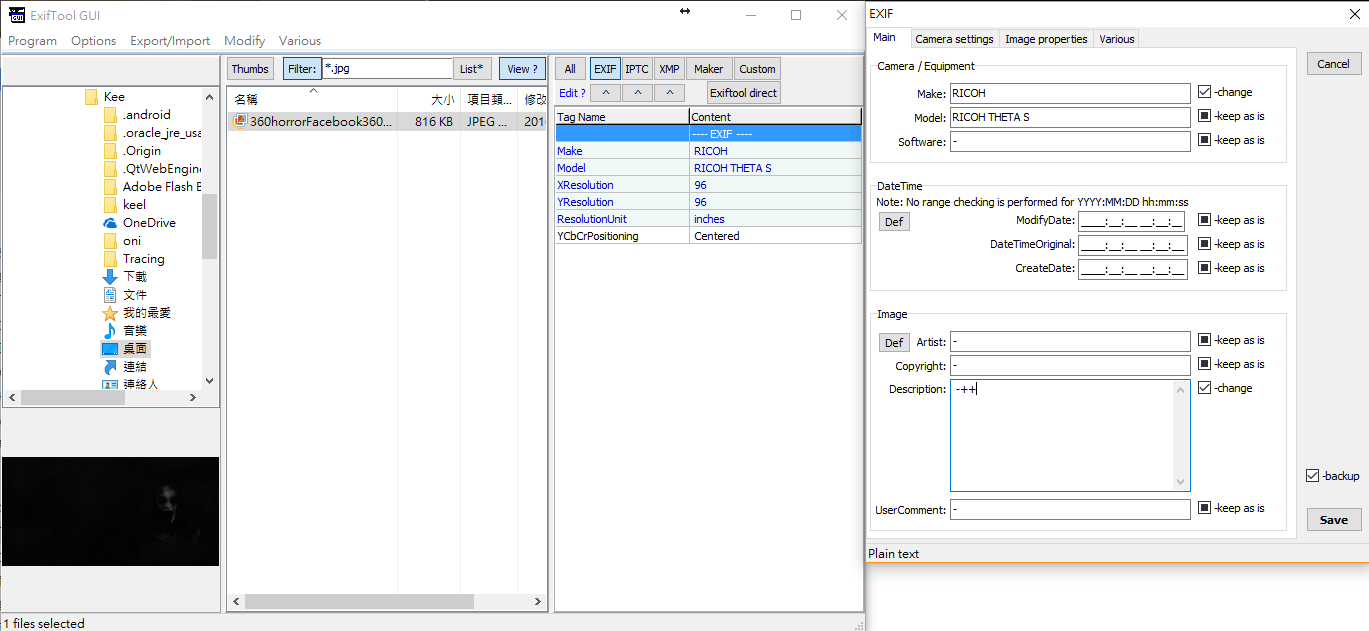Click the 音樂 music note icon
1369x631 pixels.
point(110,331)
